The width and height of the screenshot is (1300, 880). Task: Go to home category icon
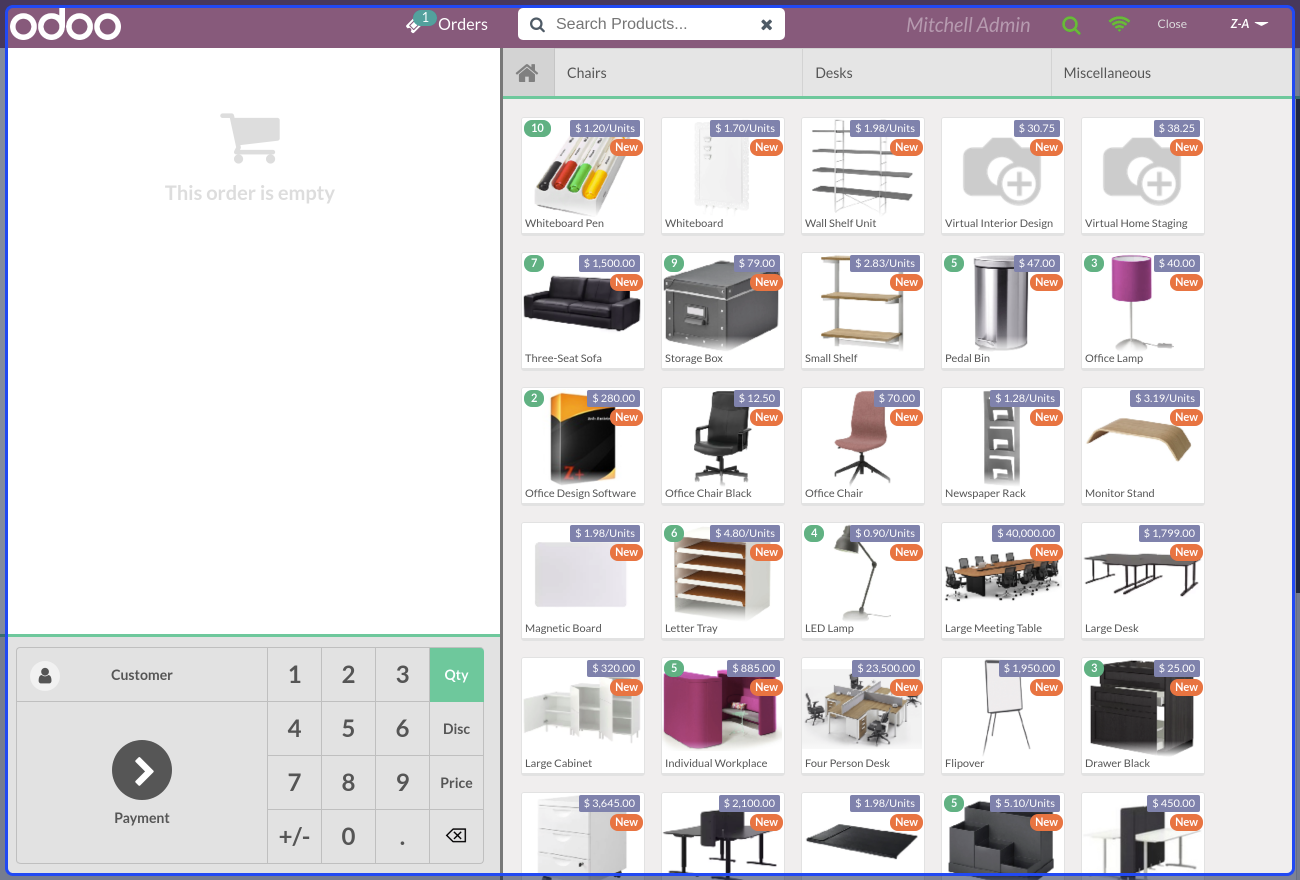point(528,73)
